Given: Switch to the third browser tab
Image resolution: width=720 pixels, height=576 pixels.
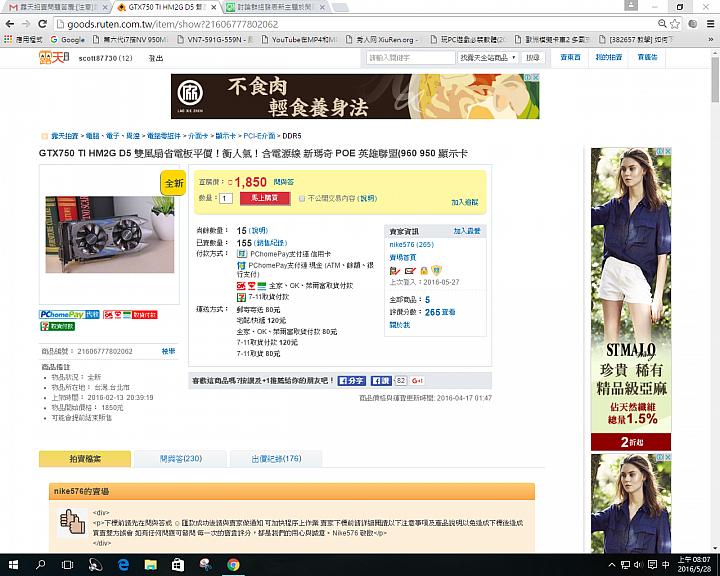Looking at the screenshot, I should click(276, 7).
